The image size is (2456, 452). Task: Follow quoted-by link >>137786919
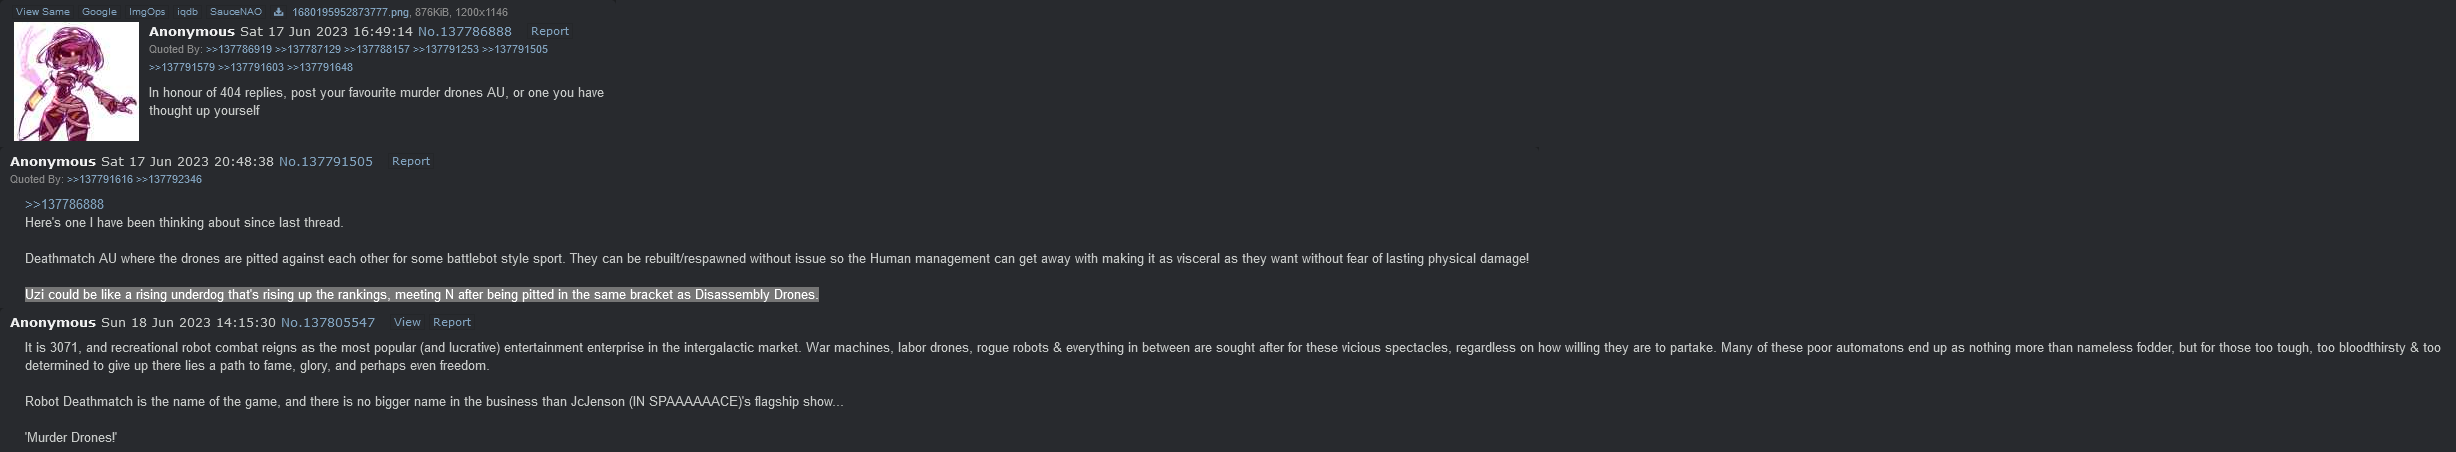tap(239, 49)
